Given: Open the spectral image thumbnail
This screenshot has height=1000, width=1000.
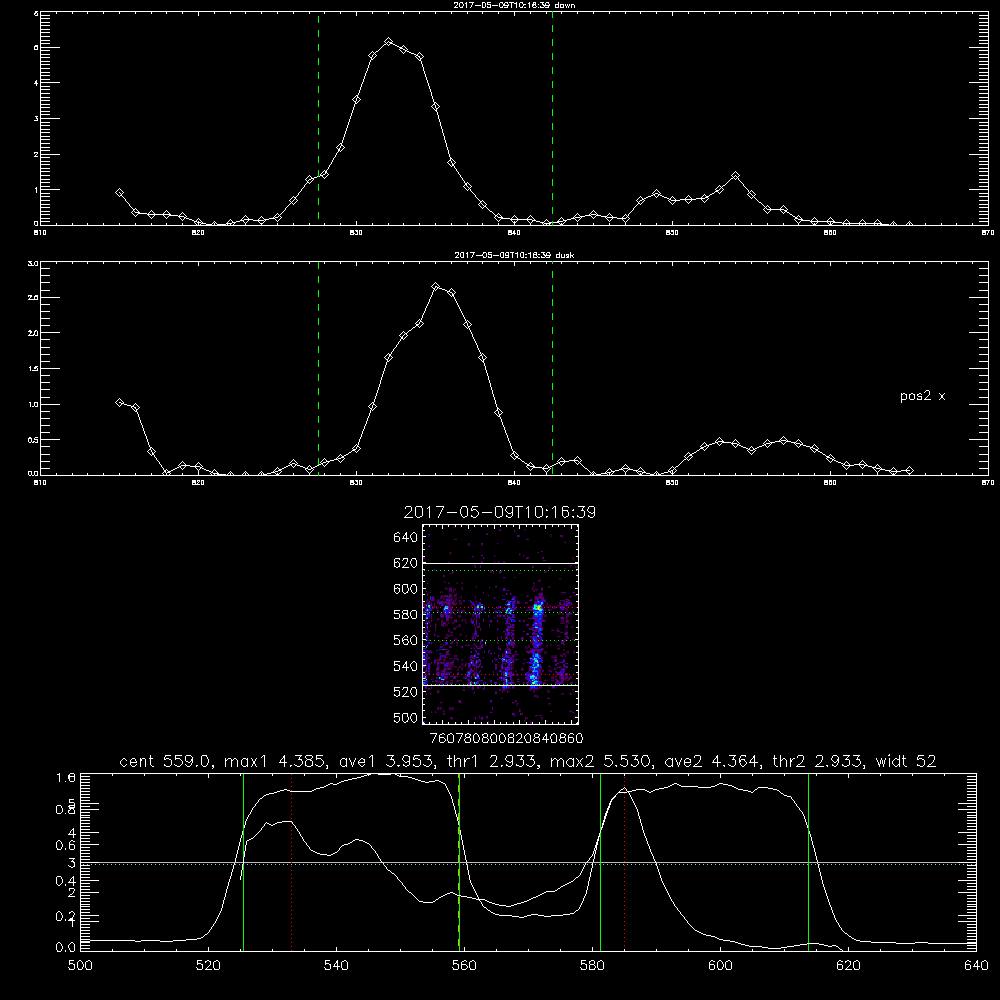Looking at the screenshot, I should pyautogui.click(x=500, y=624).
